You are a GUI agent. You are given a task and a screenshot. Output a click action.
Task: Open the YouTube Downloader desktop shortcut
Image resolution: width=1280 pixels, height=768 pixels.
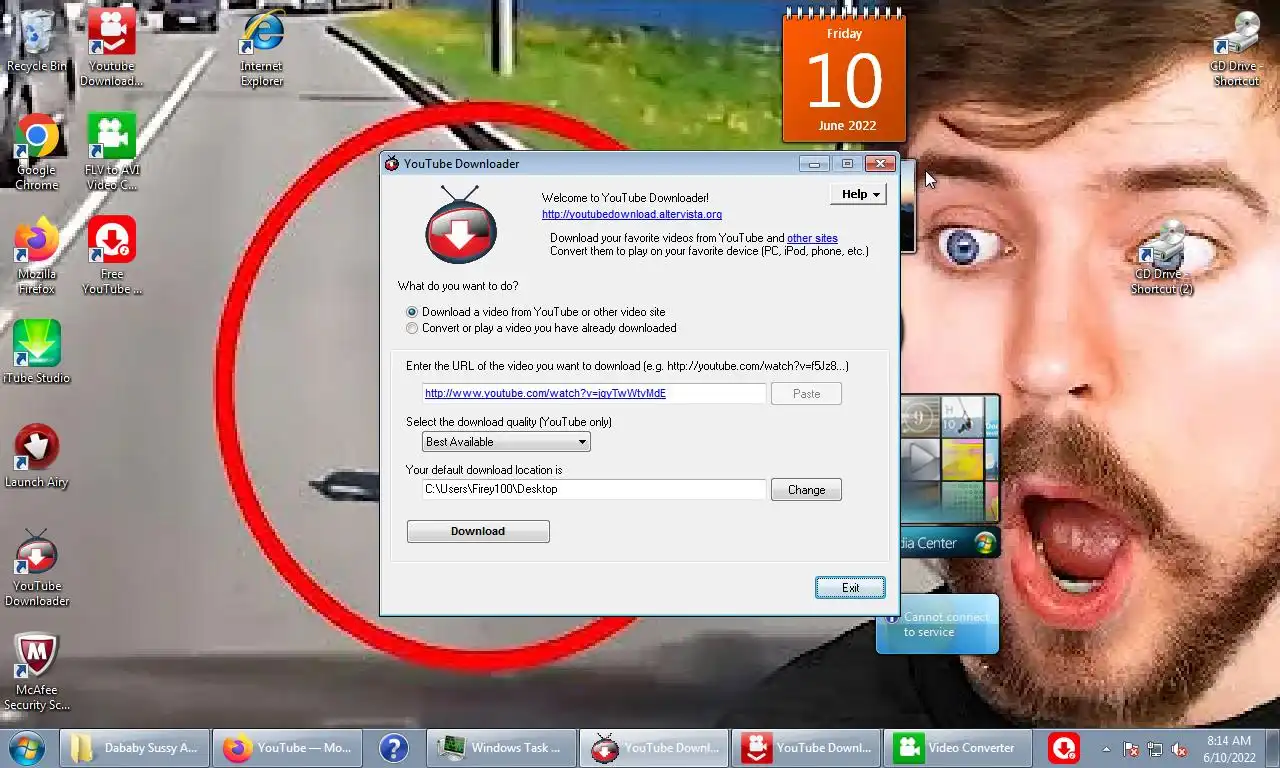[x=37, y=567]
